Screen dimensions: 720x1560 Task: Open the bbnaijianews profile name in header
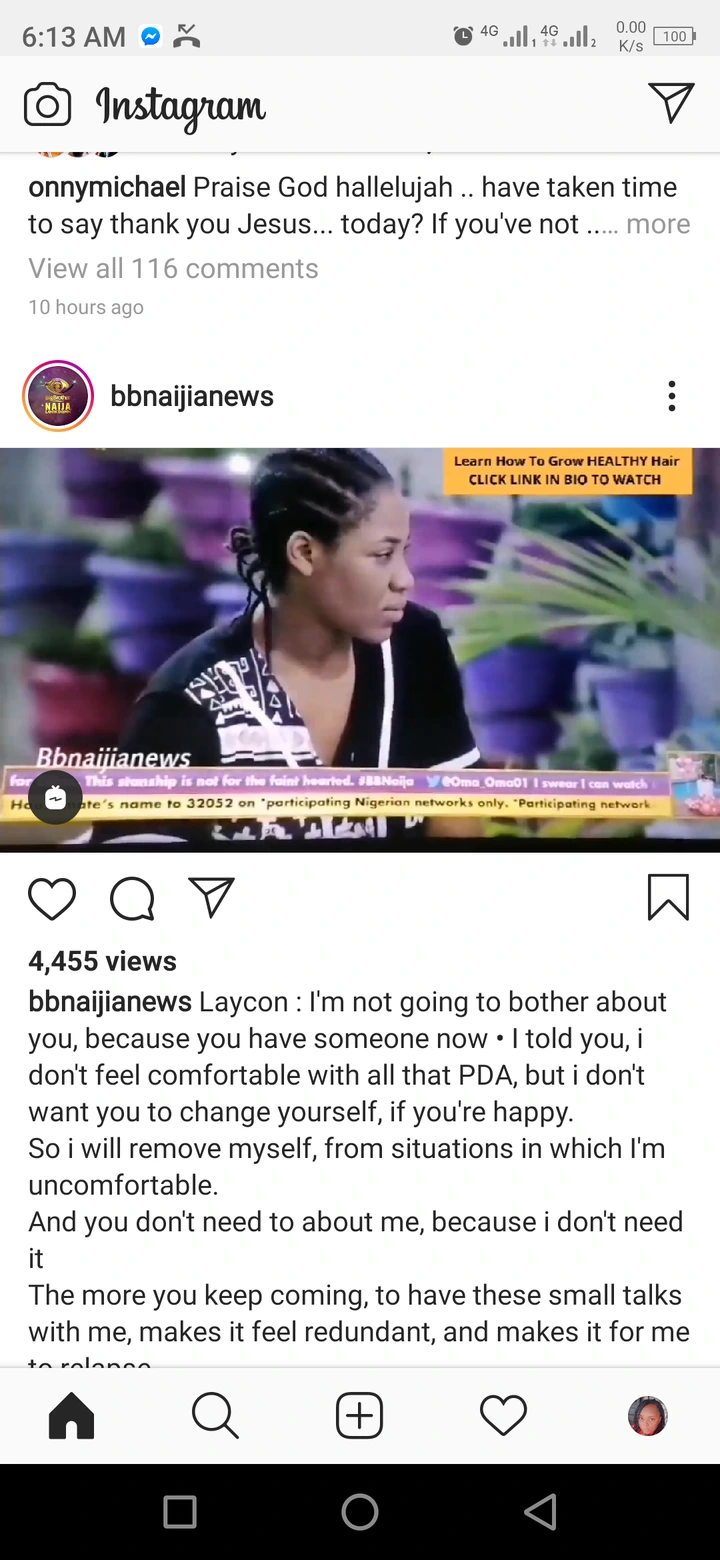tap(192, 396)
